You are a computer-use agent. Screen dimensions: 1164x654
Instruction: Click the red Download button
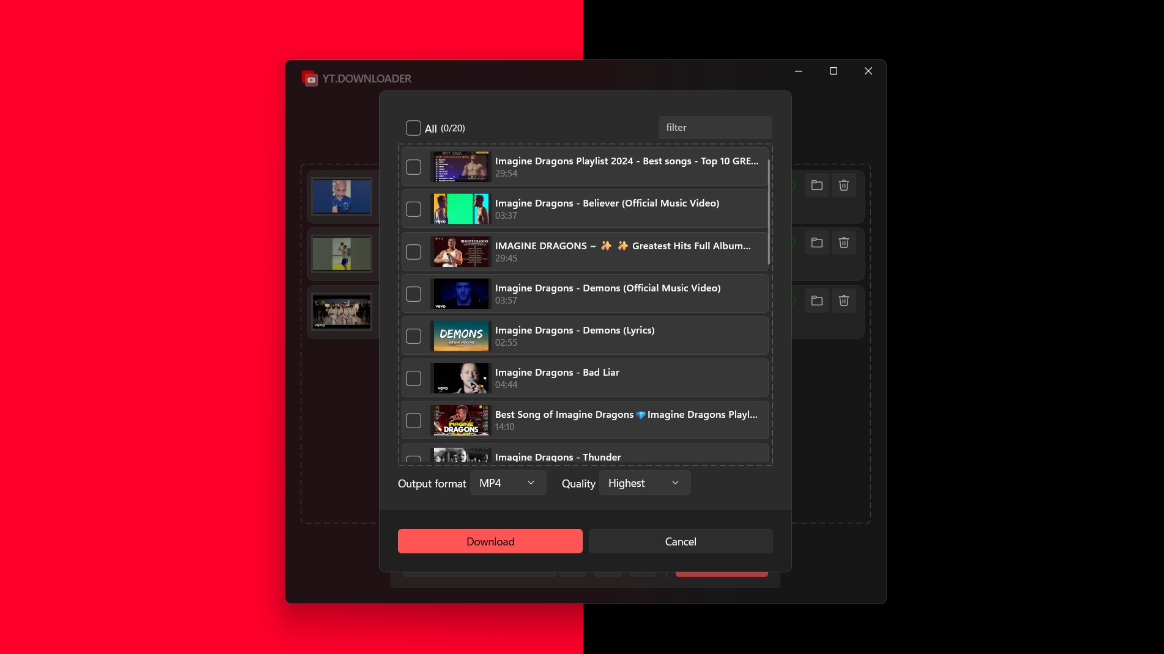490,541
